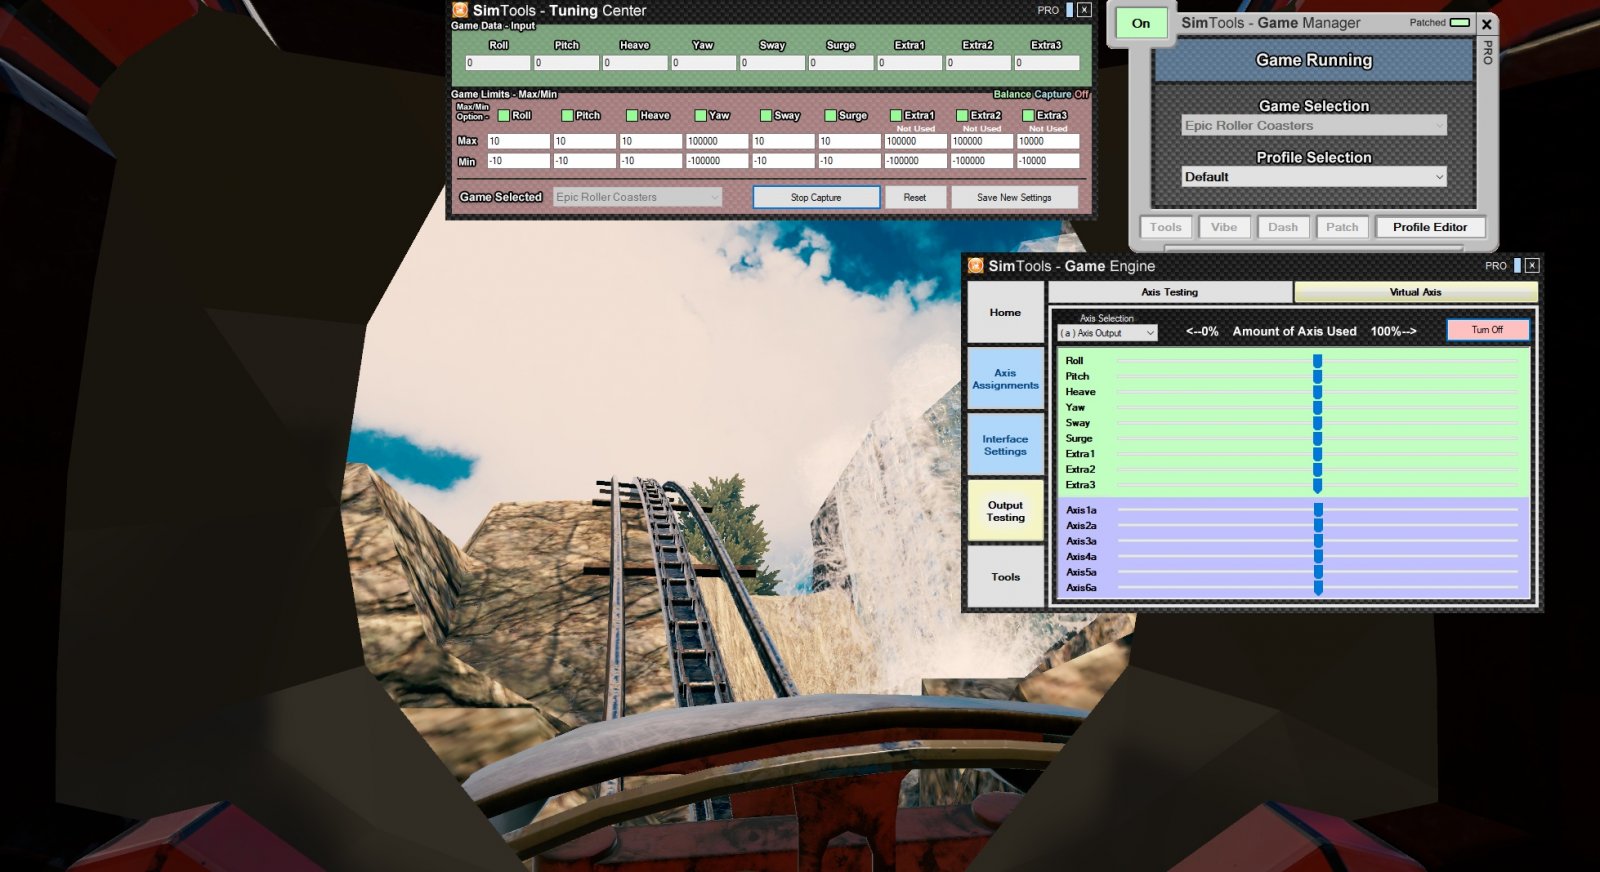The width and height of the screenshot is (1600, 872).
Task: Toggle the green On switch in Game Manager
Action: pyautogui.click(x=1141, y=23)
